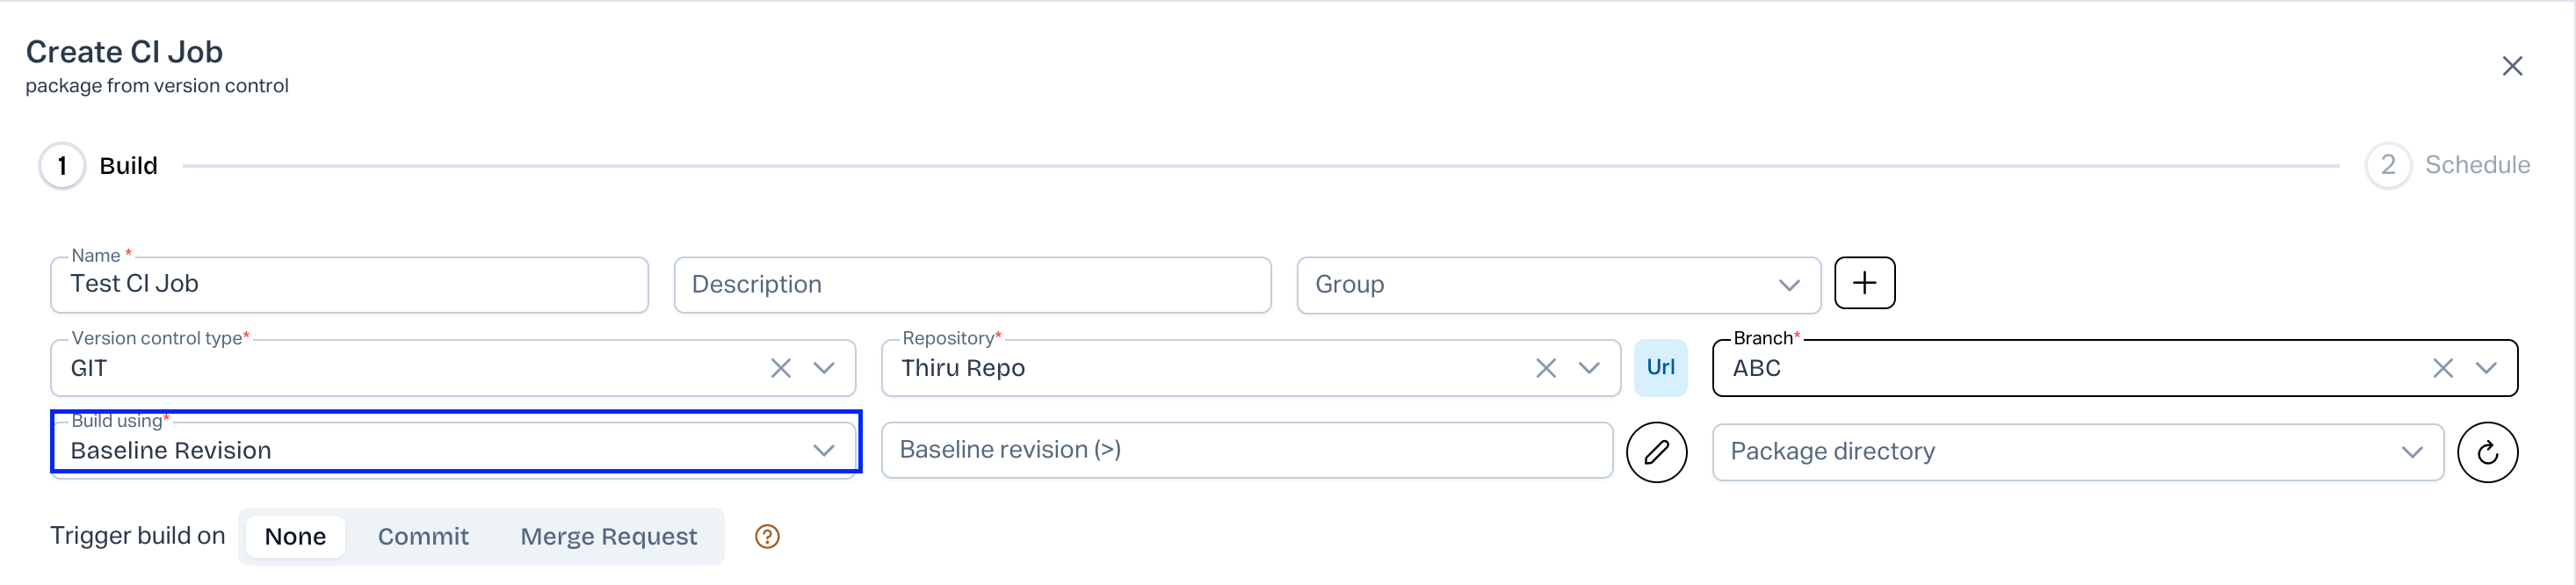2576x585 pixels.
Task: Clear the Thiru Repo repository selection
Action: (1546, 369)
